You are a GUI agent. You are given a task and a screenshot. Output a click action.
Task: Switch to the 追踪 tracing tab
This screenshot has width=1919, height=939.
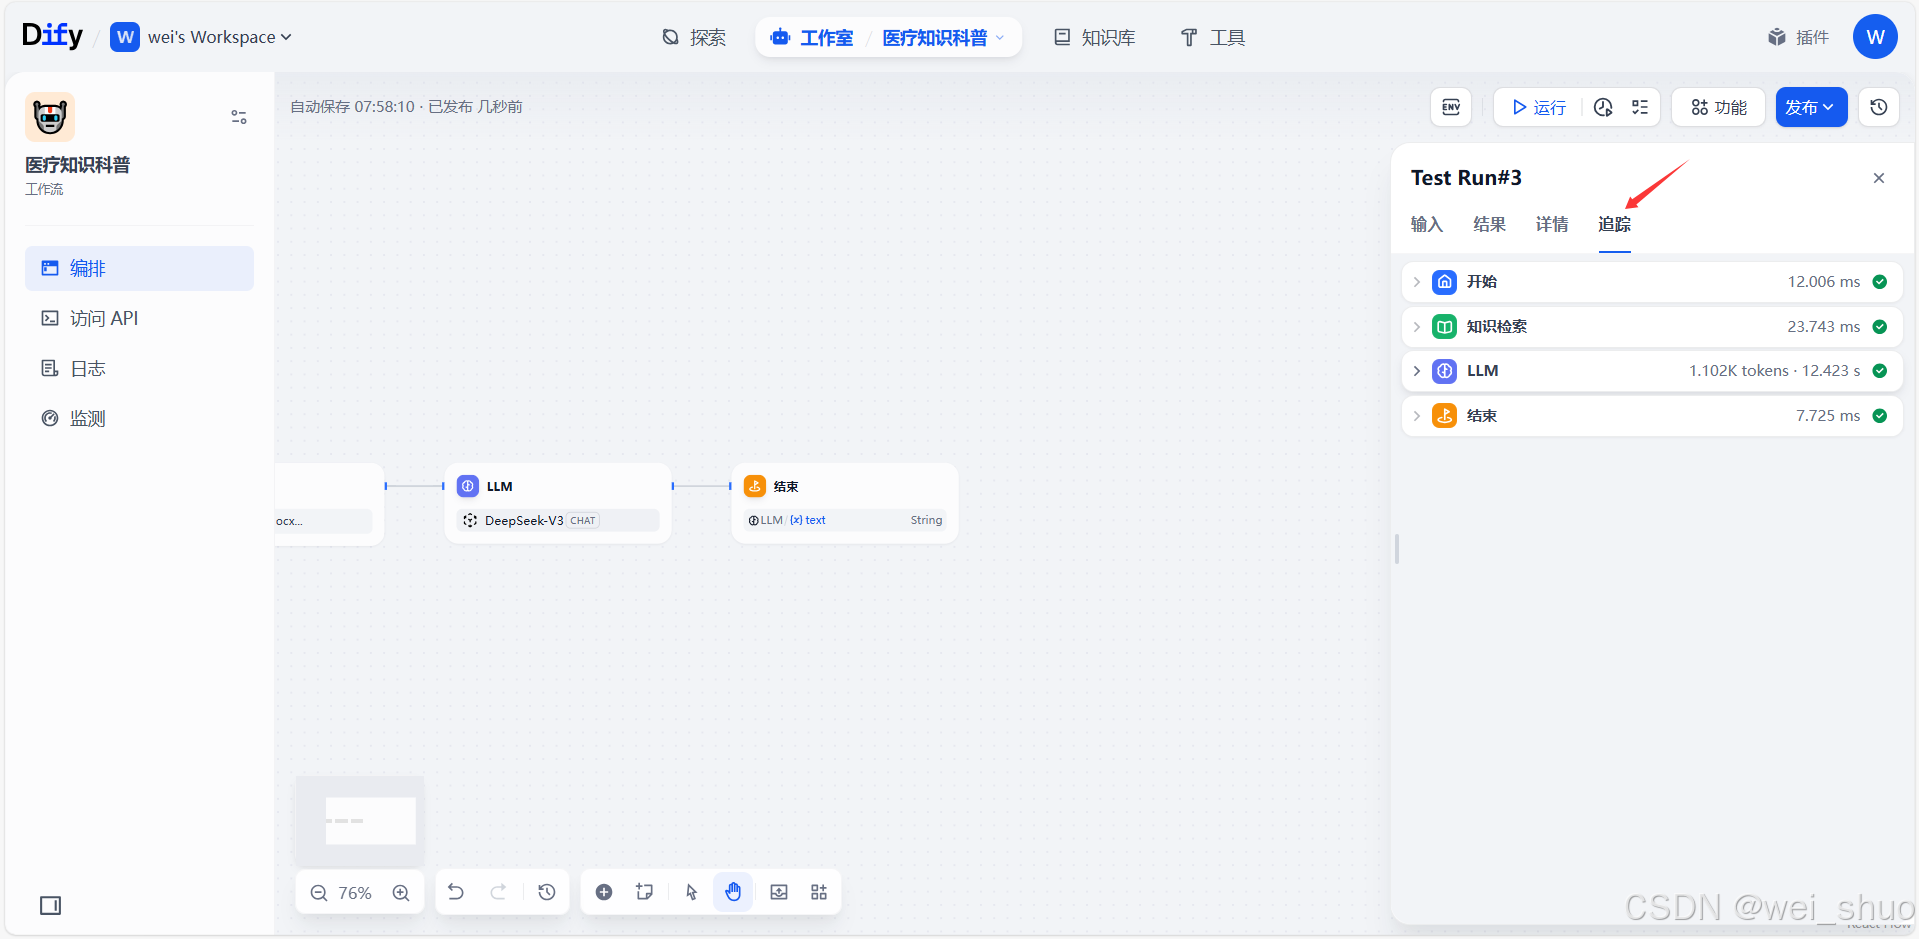(x=1614, y=224)
